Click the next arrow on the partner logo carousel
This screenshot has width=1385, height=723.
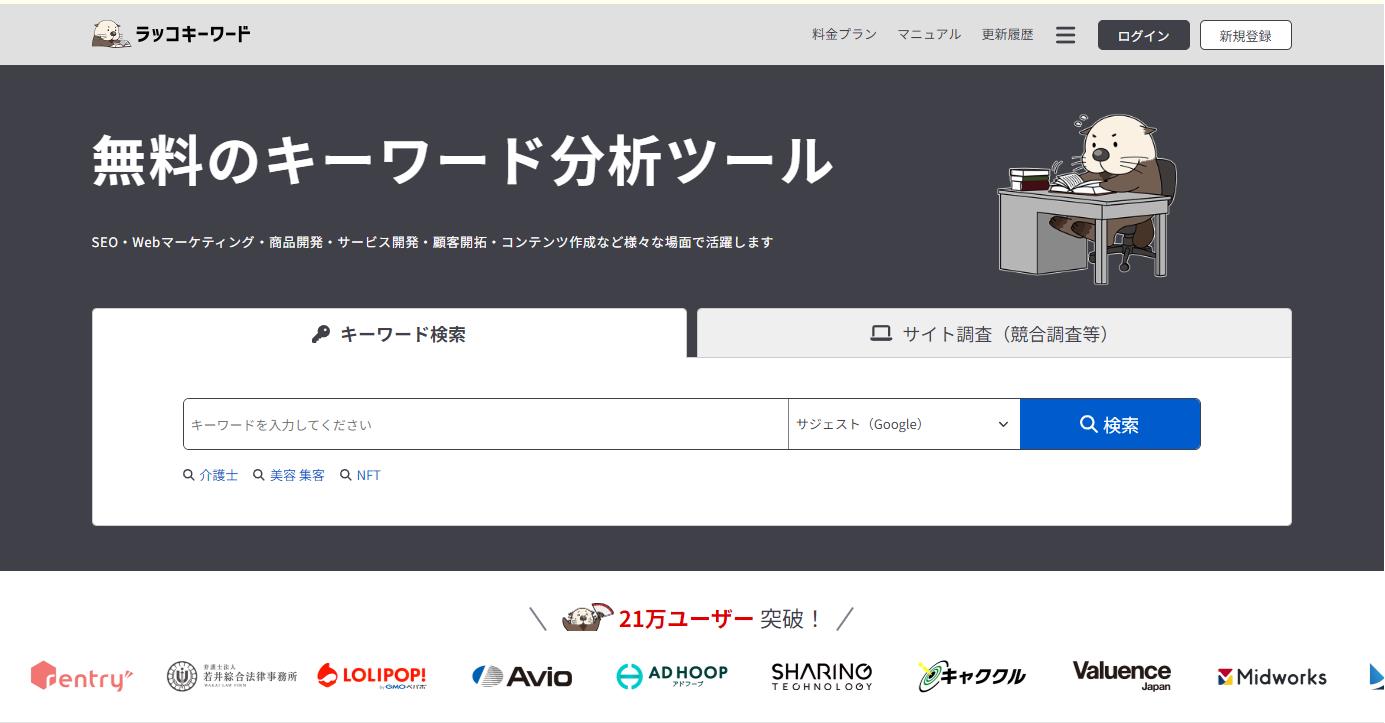(1376, 675)
